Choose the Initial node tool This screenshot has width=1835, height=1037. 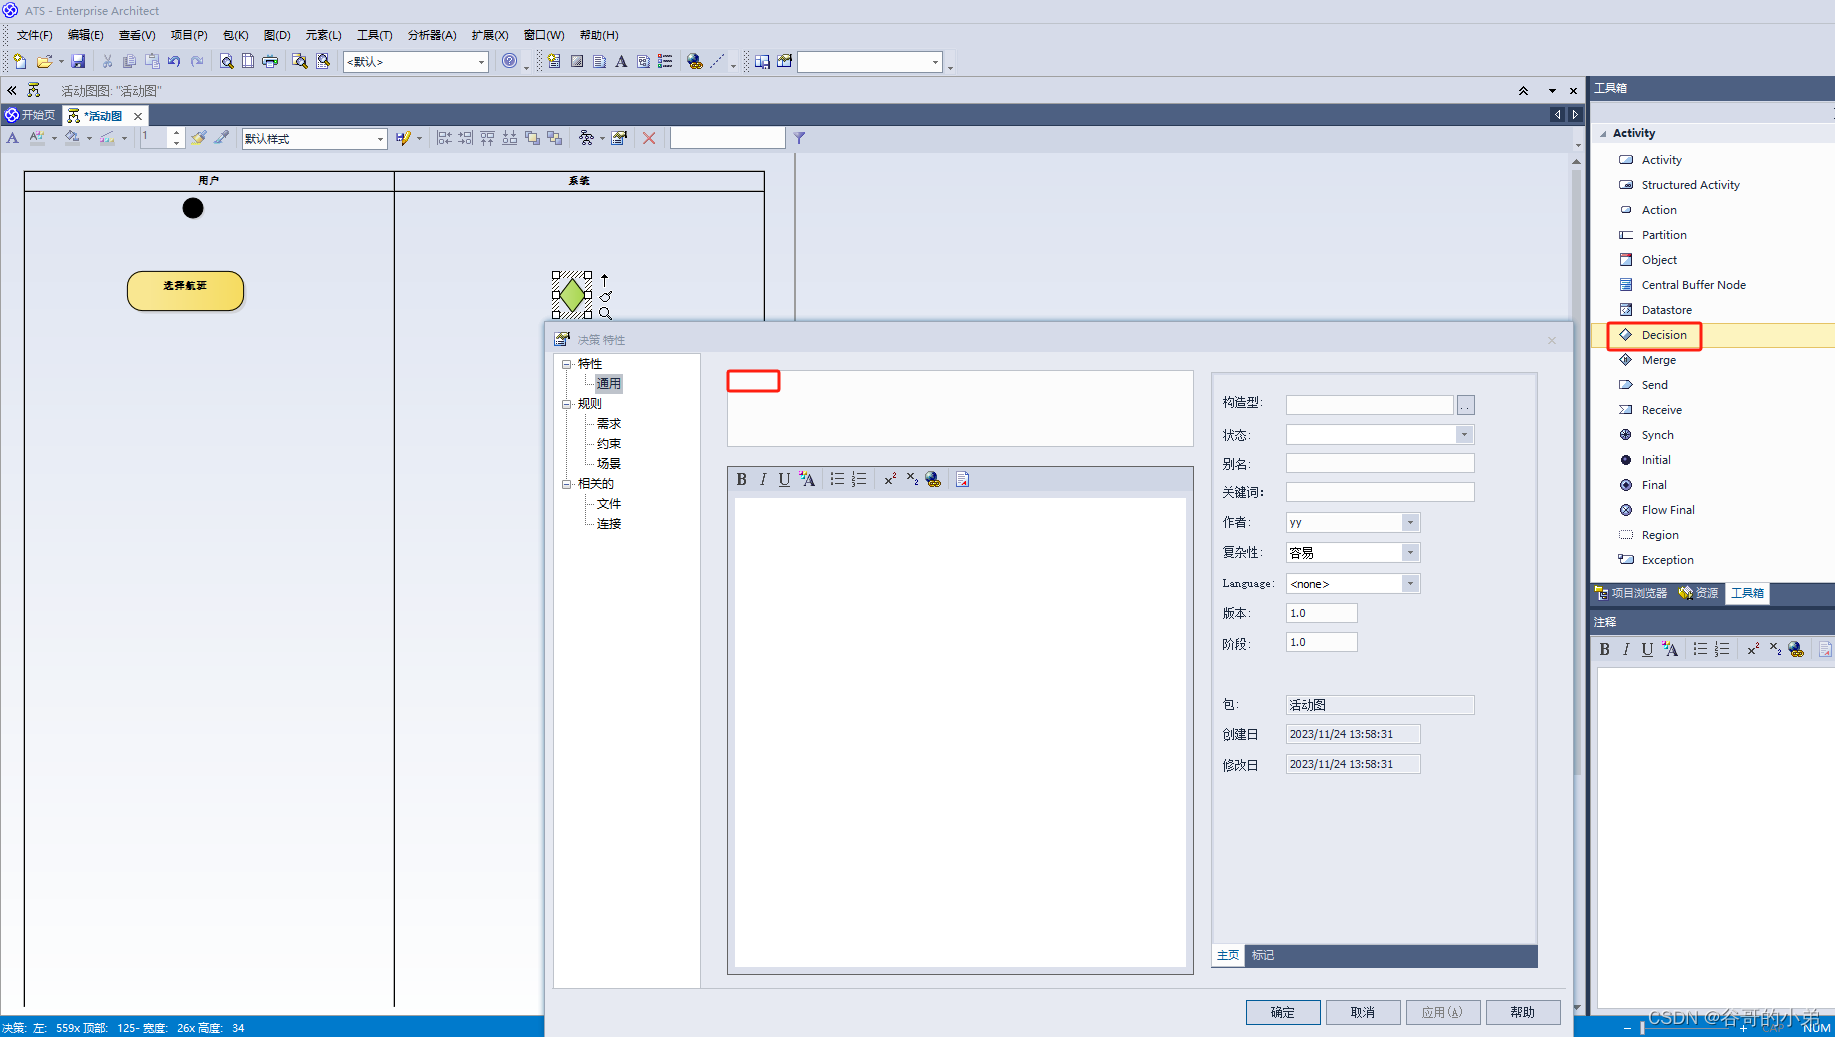point(1656,460)
